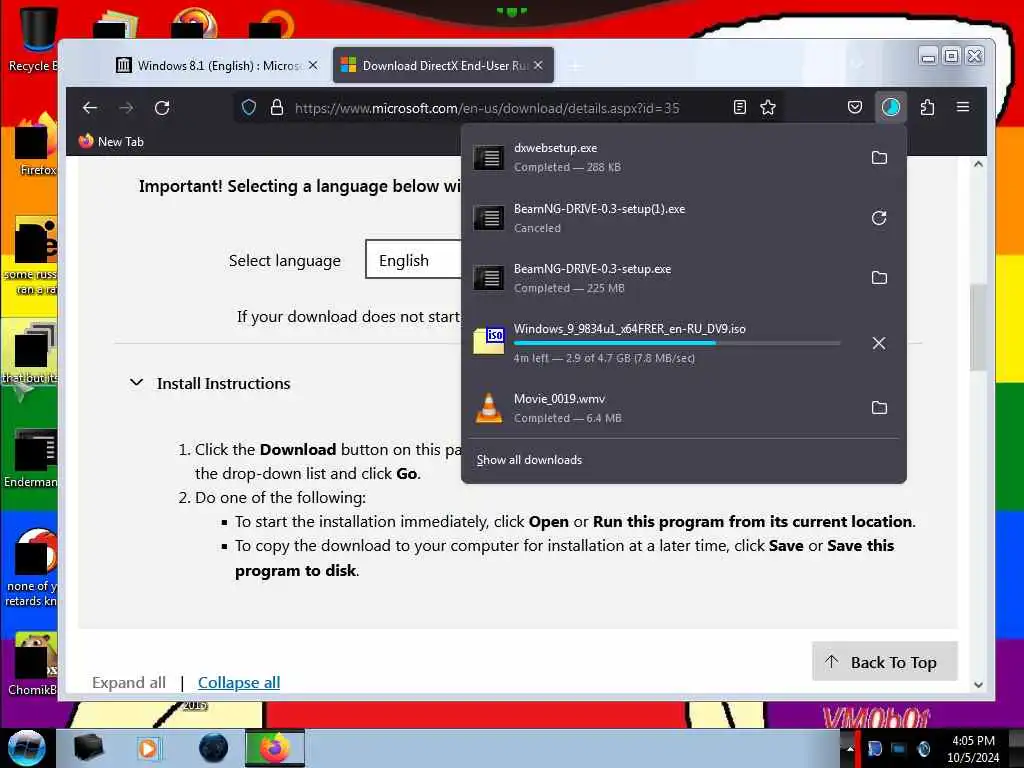Open the Windows ISO file entry icon

[x=488, y=340]
